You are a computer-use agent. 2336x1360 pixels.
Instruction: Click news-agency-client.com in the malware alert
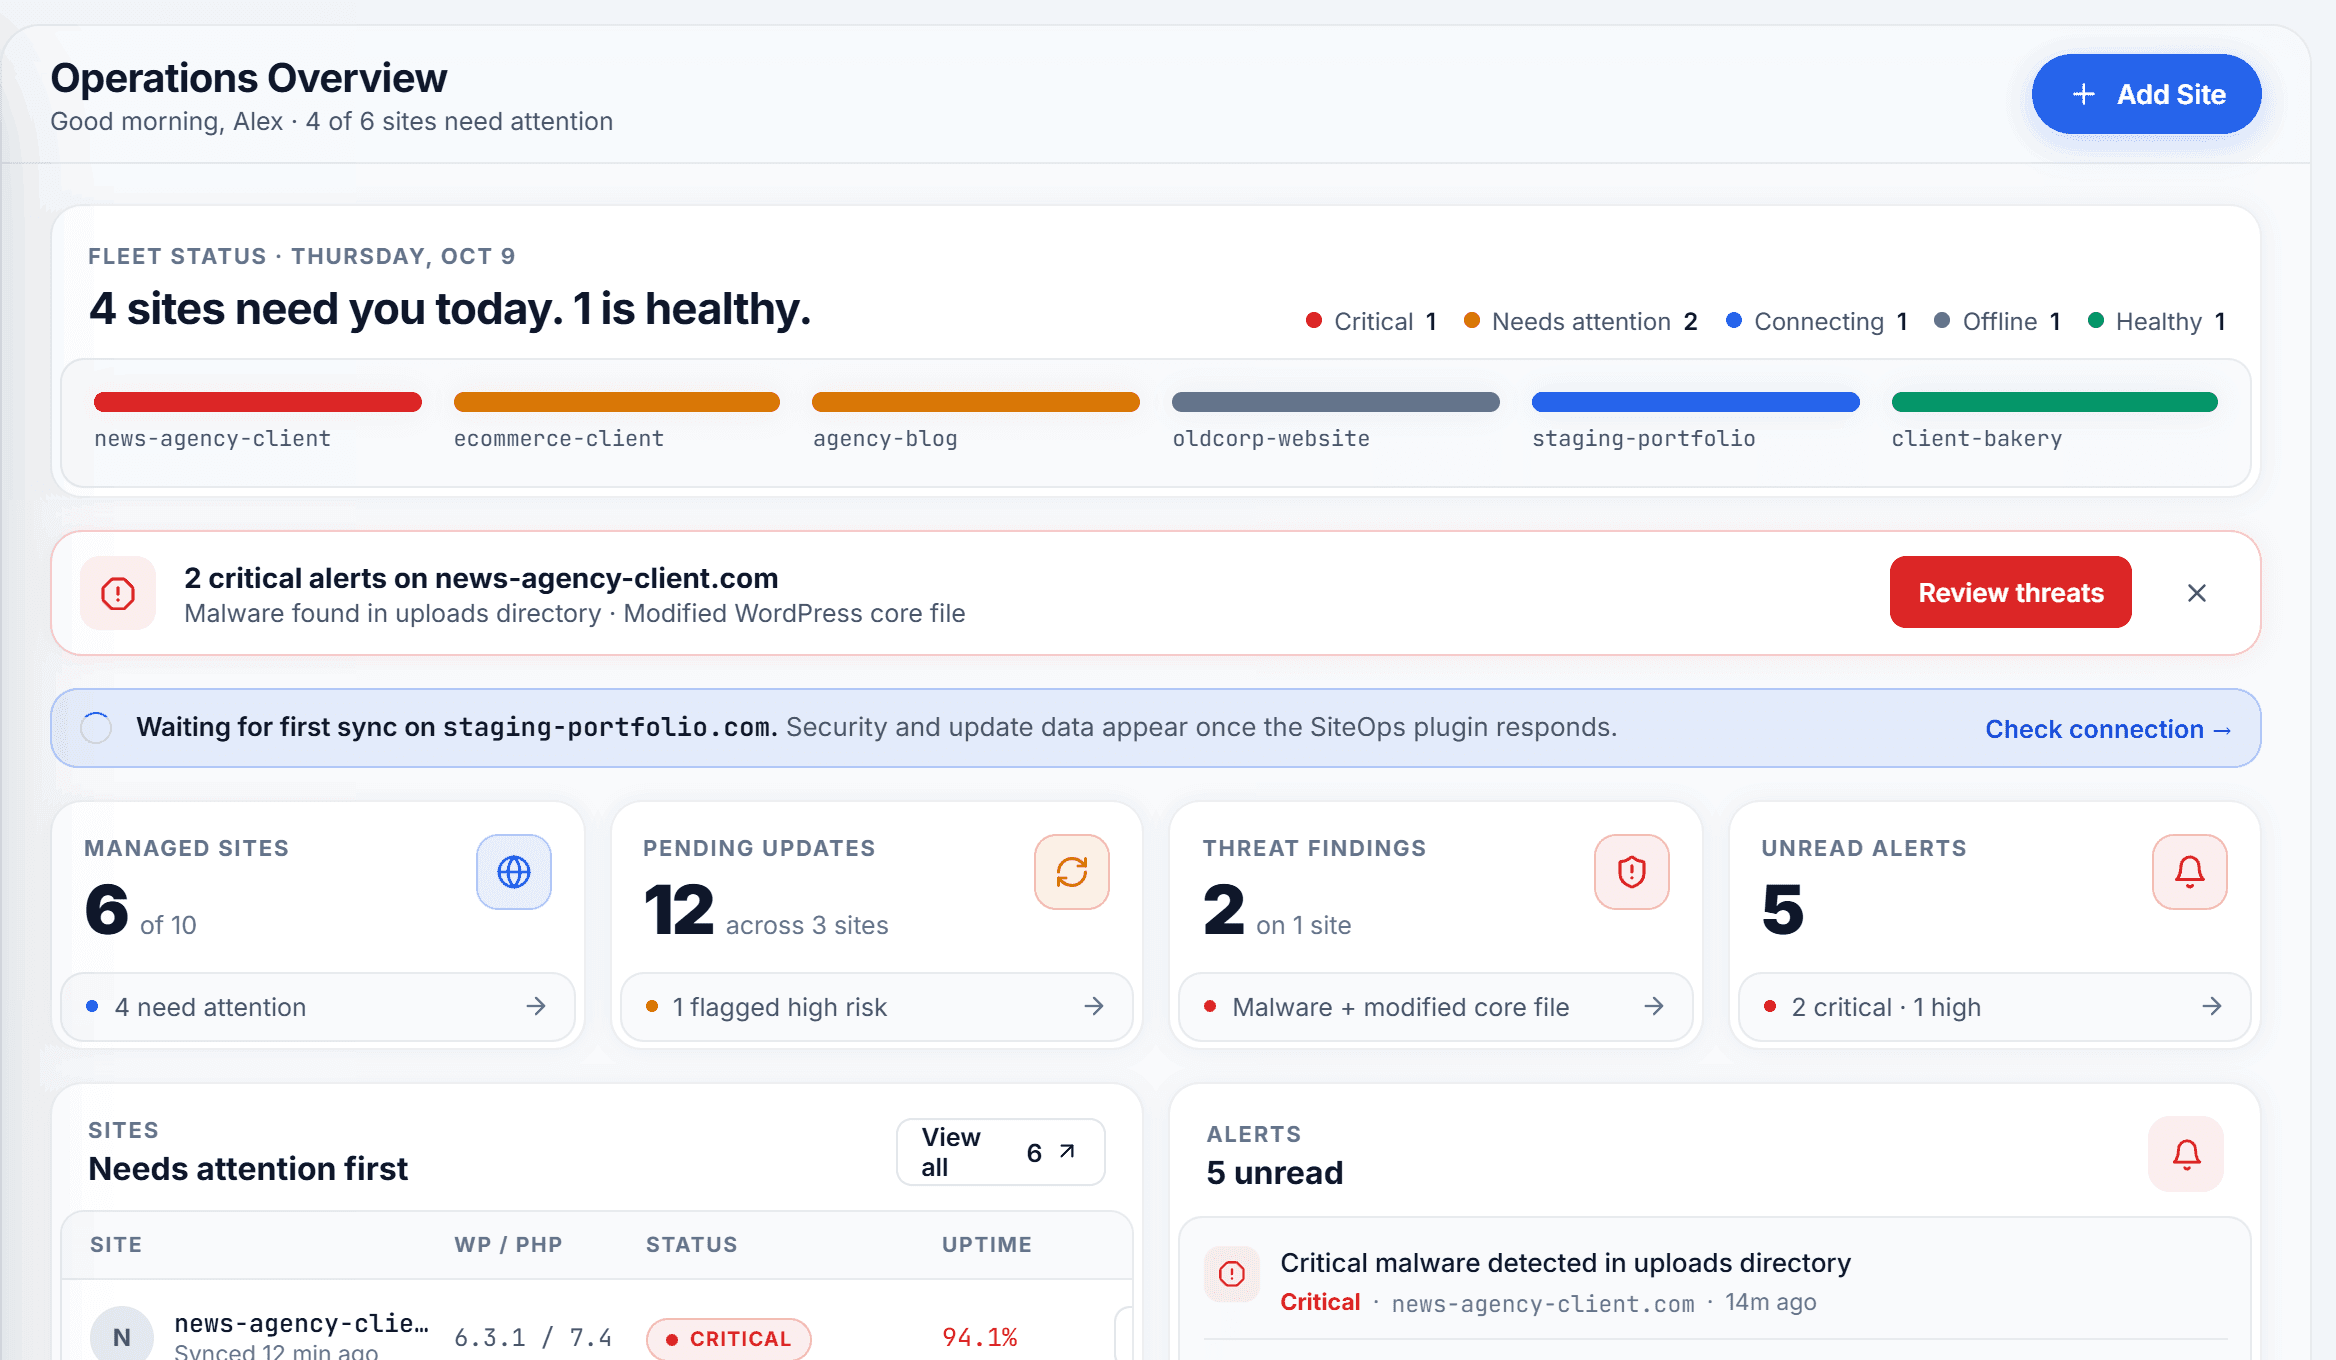(1543, 1303)
